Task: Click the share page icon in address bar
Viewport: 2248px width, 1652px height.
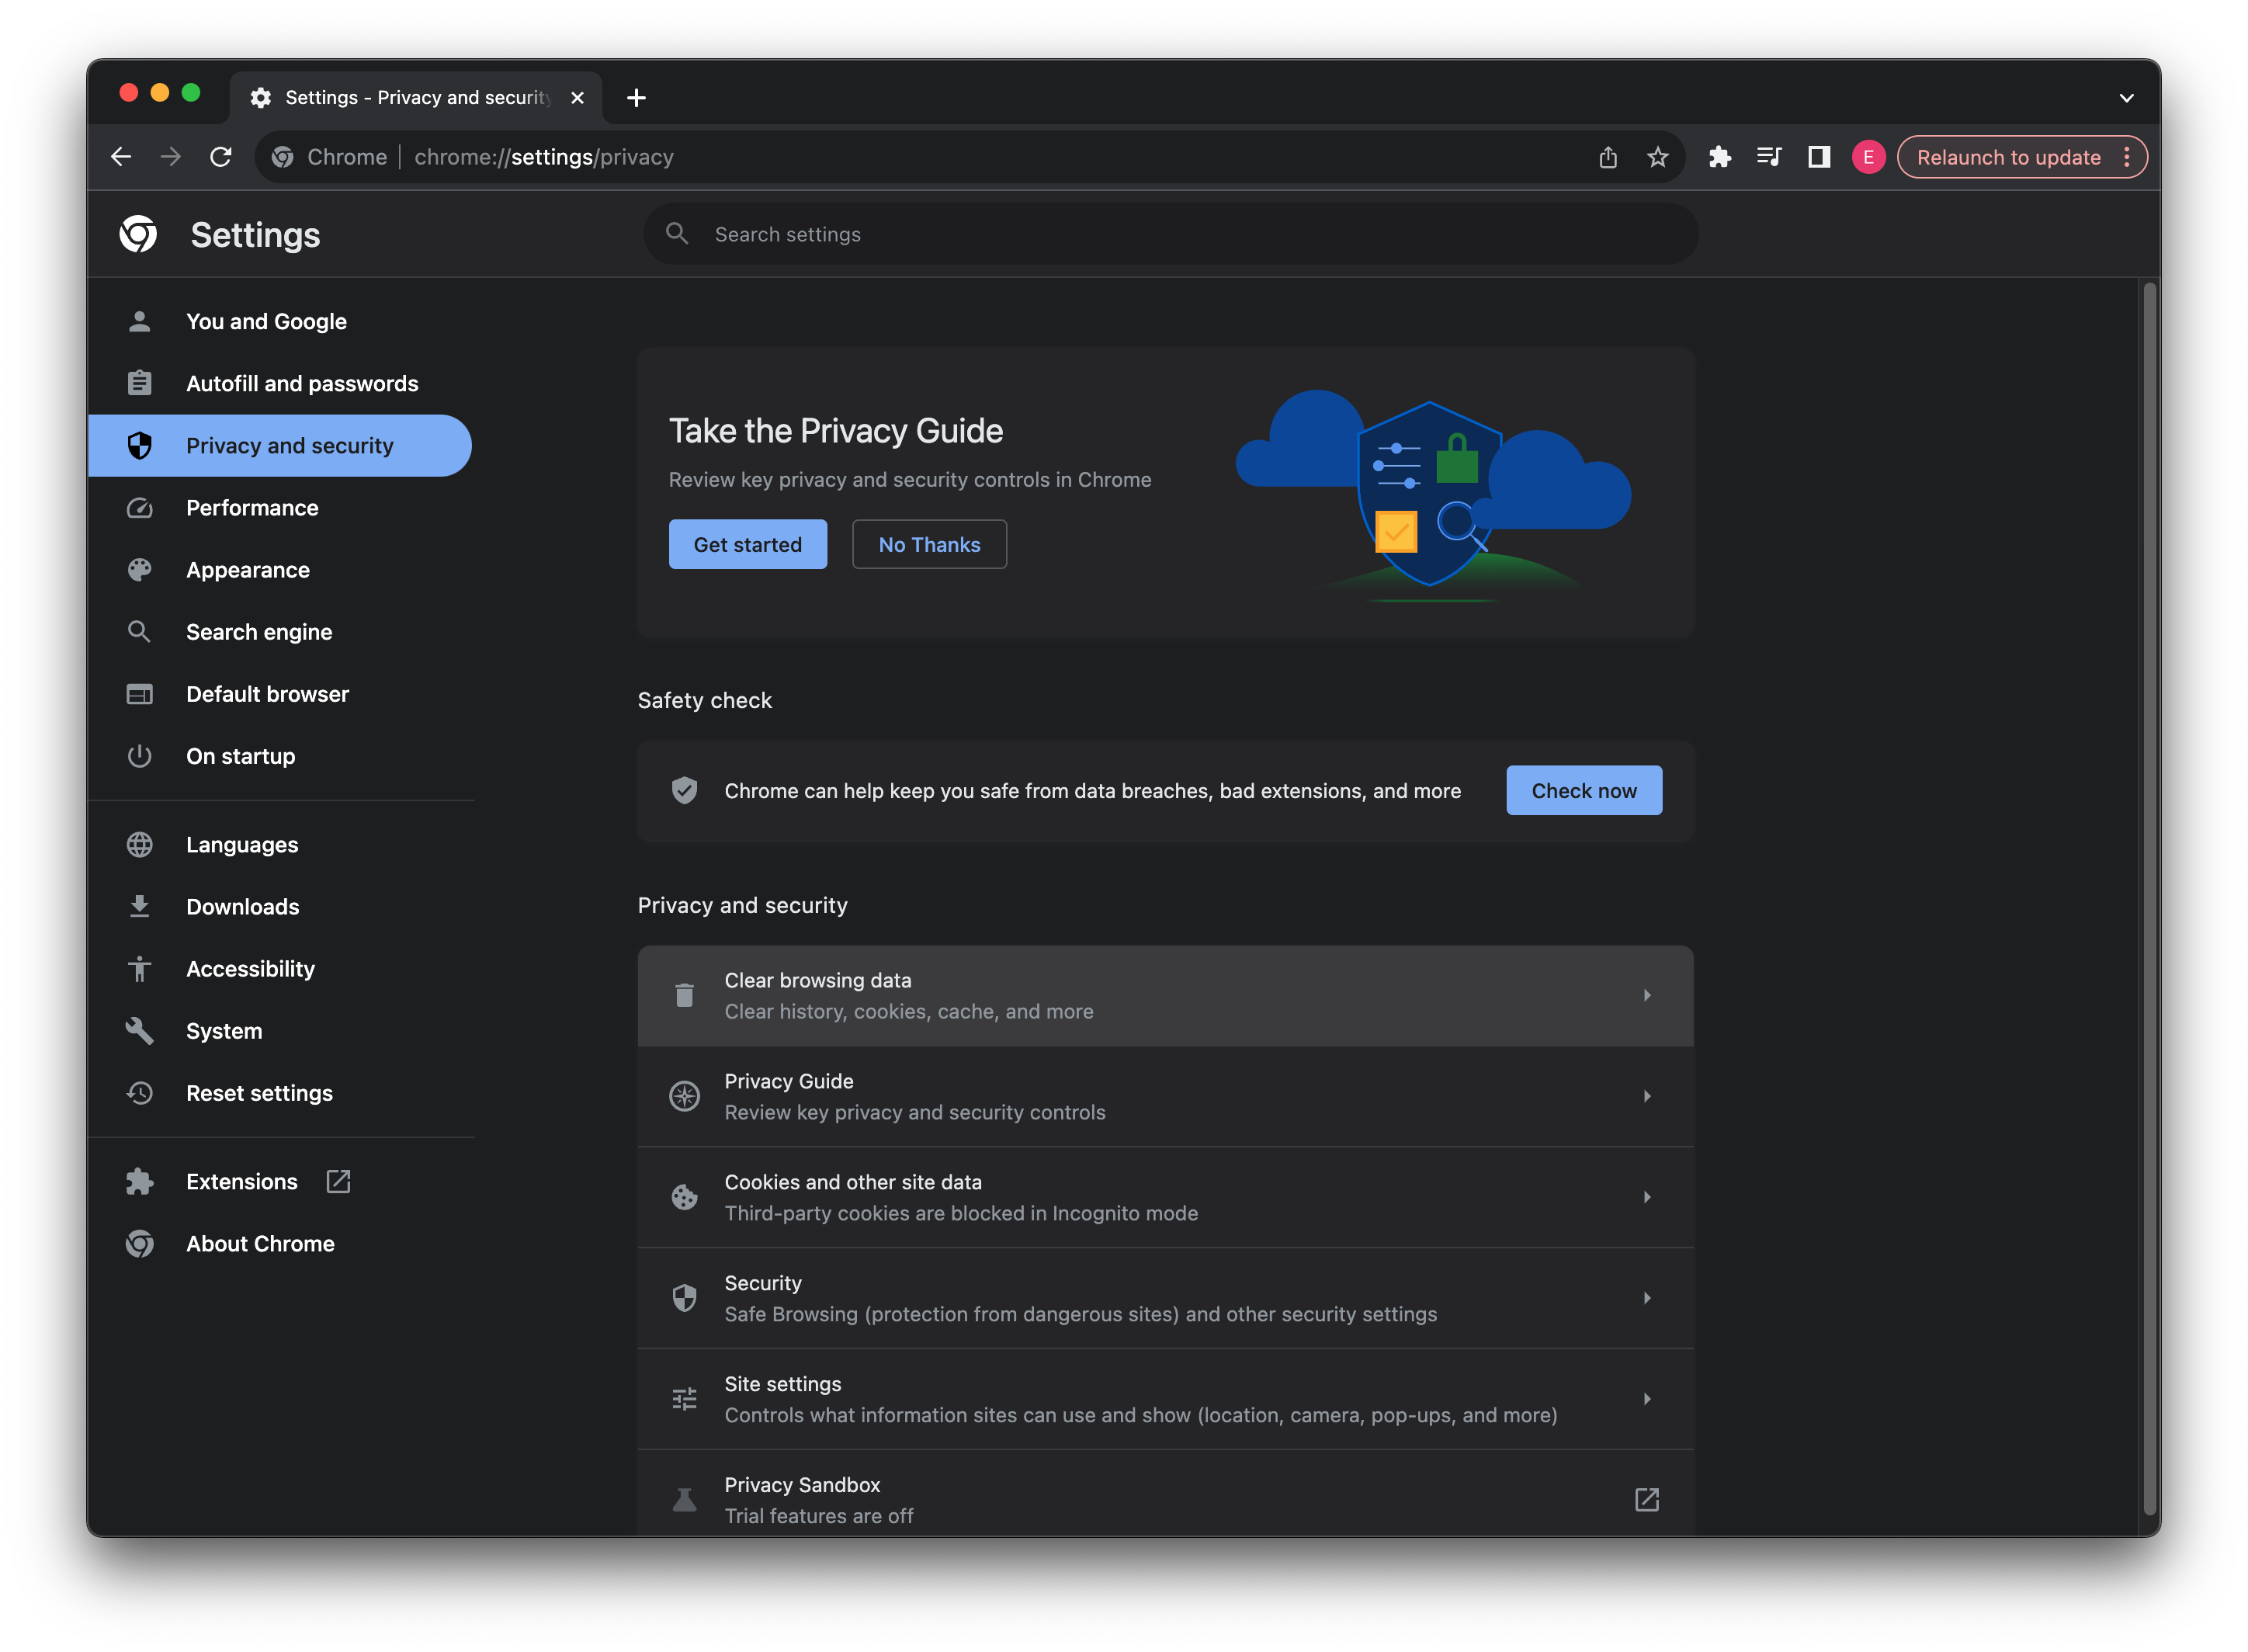Action: pos(1607,157)
